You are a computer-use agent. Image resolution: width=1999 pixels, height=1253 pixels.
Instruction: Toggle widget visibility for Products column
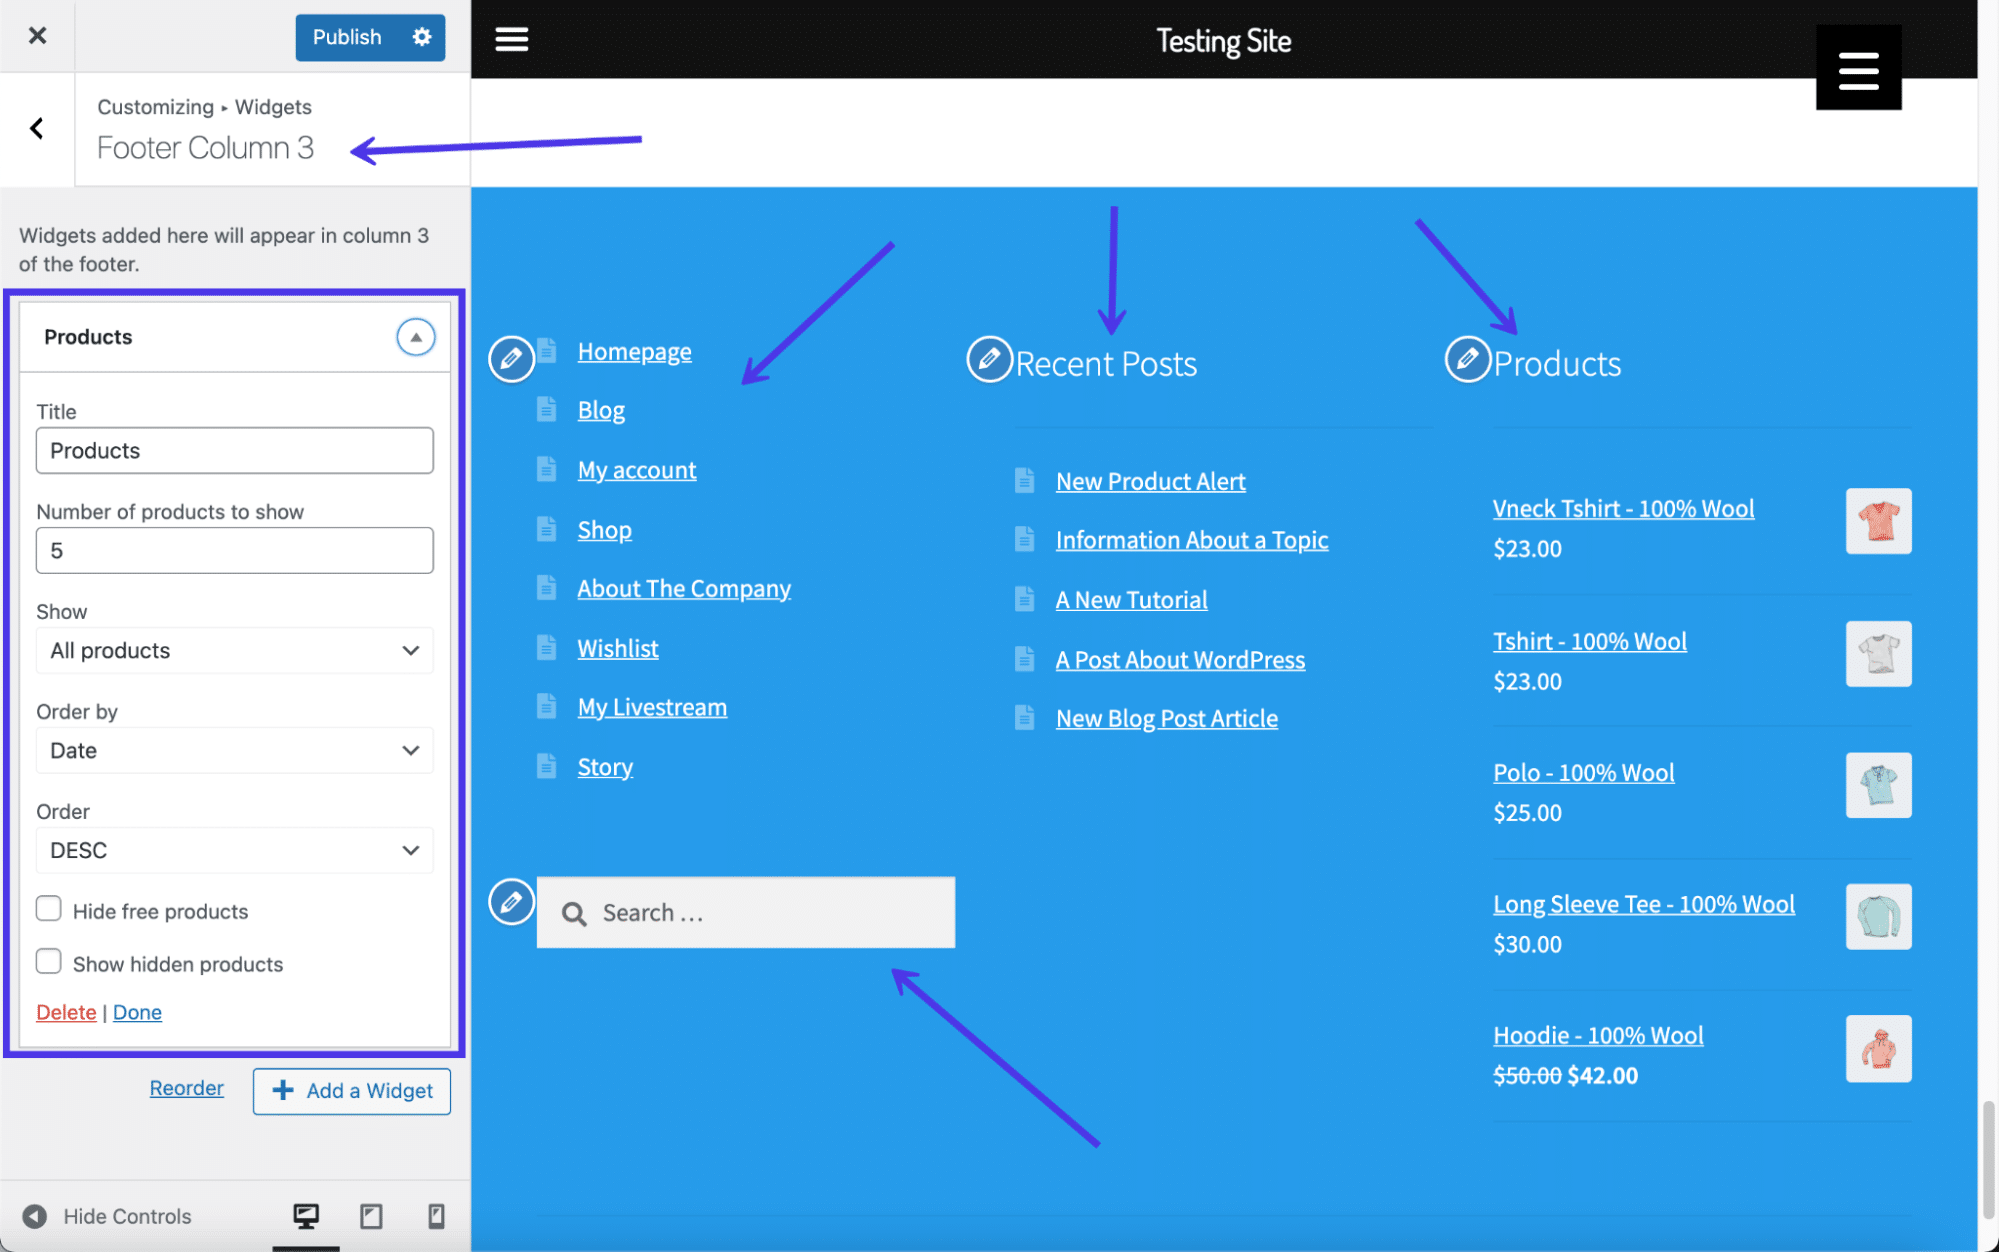[414, 336]
